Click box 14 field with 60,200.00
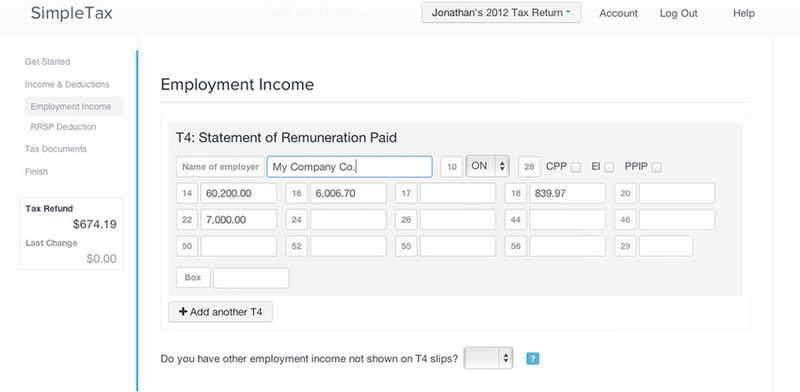The height and width of the screenshot is (392, 800). pos(239,193)
